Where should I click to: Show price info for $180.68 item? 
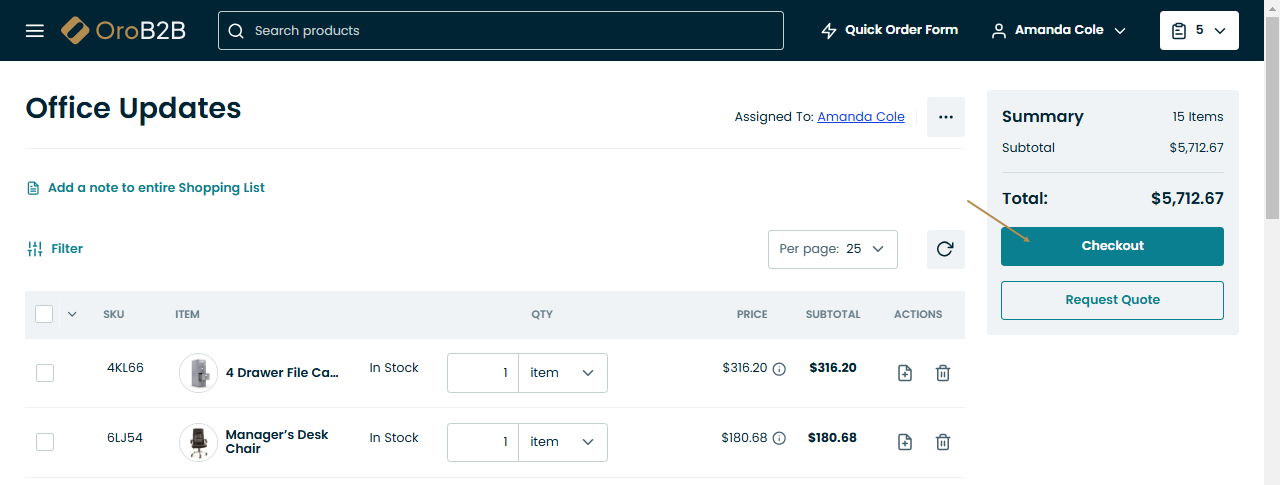click(x=780, y=438)
